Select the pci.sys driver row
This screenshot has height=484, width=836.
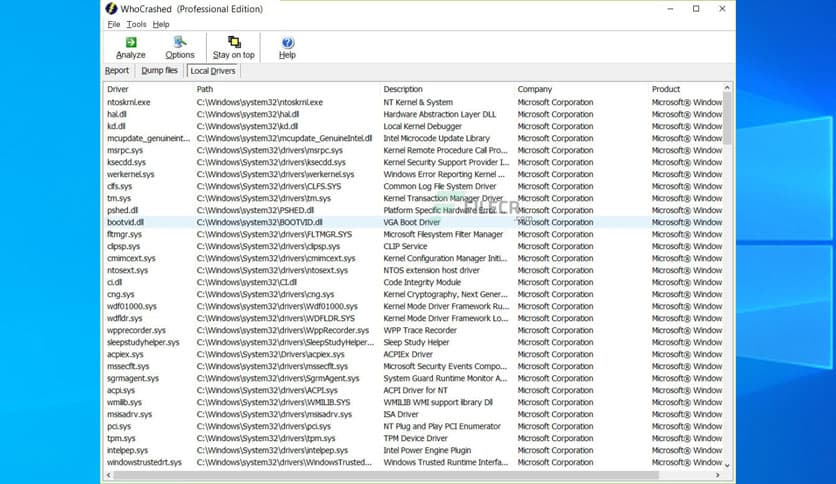pyautogui.click(x=414, y=426)
